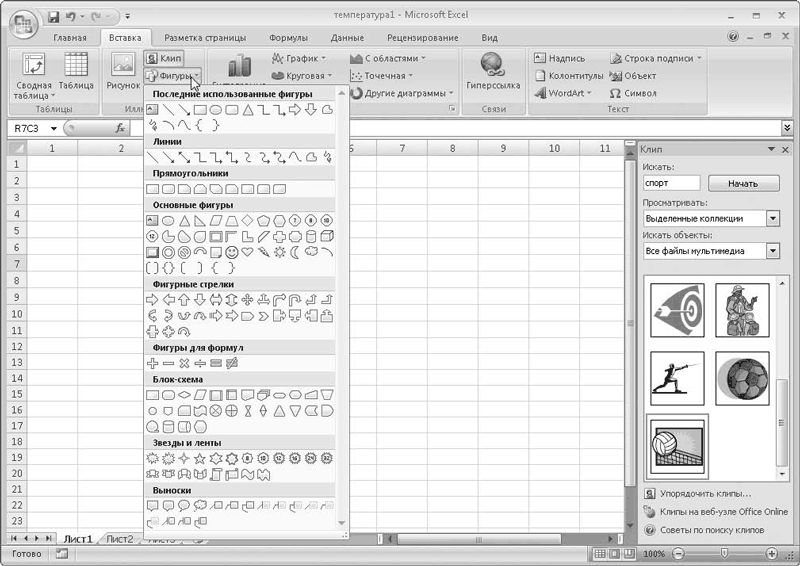Click the Начать search button
The image size is (800, 566).
point(743,183)
